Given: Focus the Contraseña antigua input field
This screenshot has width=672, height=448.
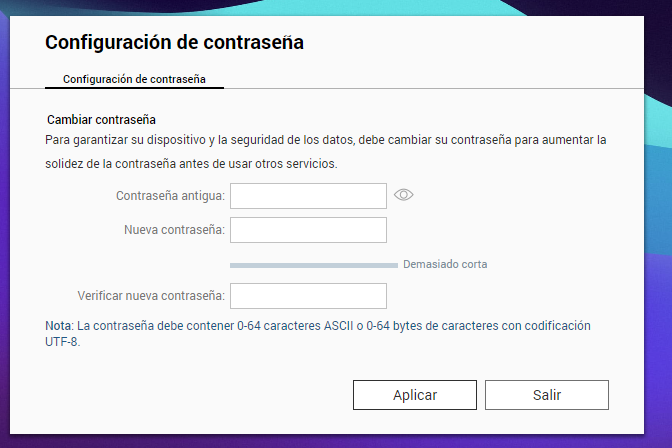Looking at the screenshot, I should pyautogui.click(x=308, y=196).
